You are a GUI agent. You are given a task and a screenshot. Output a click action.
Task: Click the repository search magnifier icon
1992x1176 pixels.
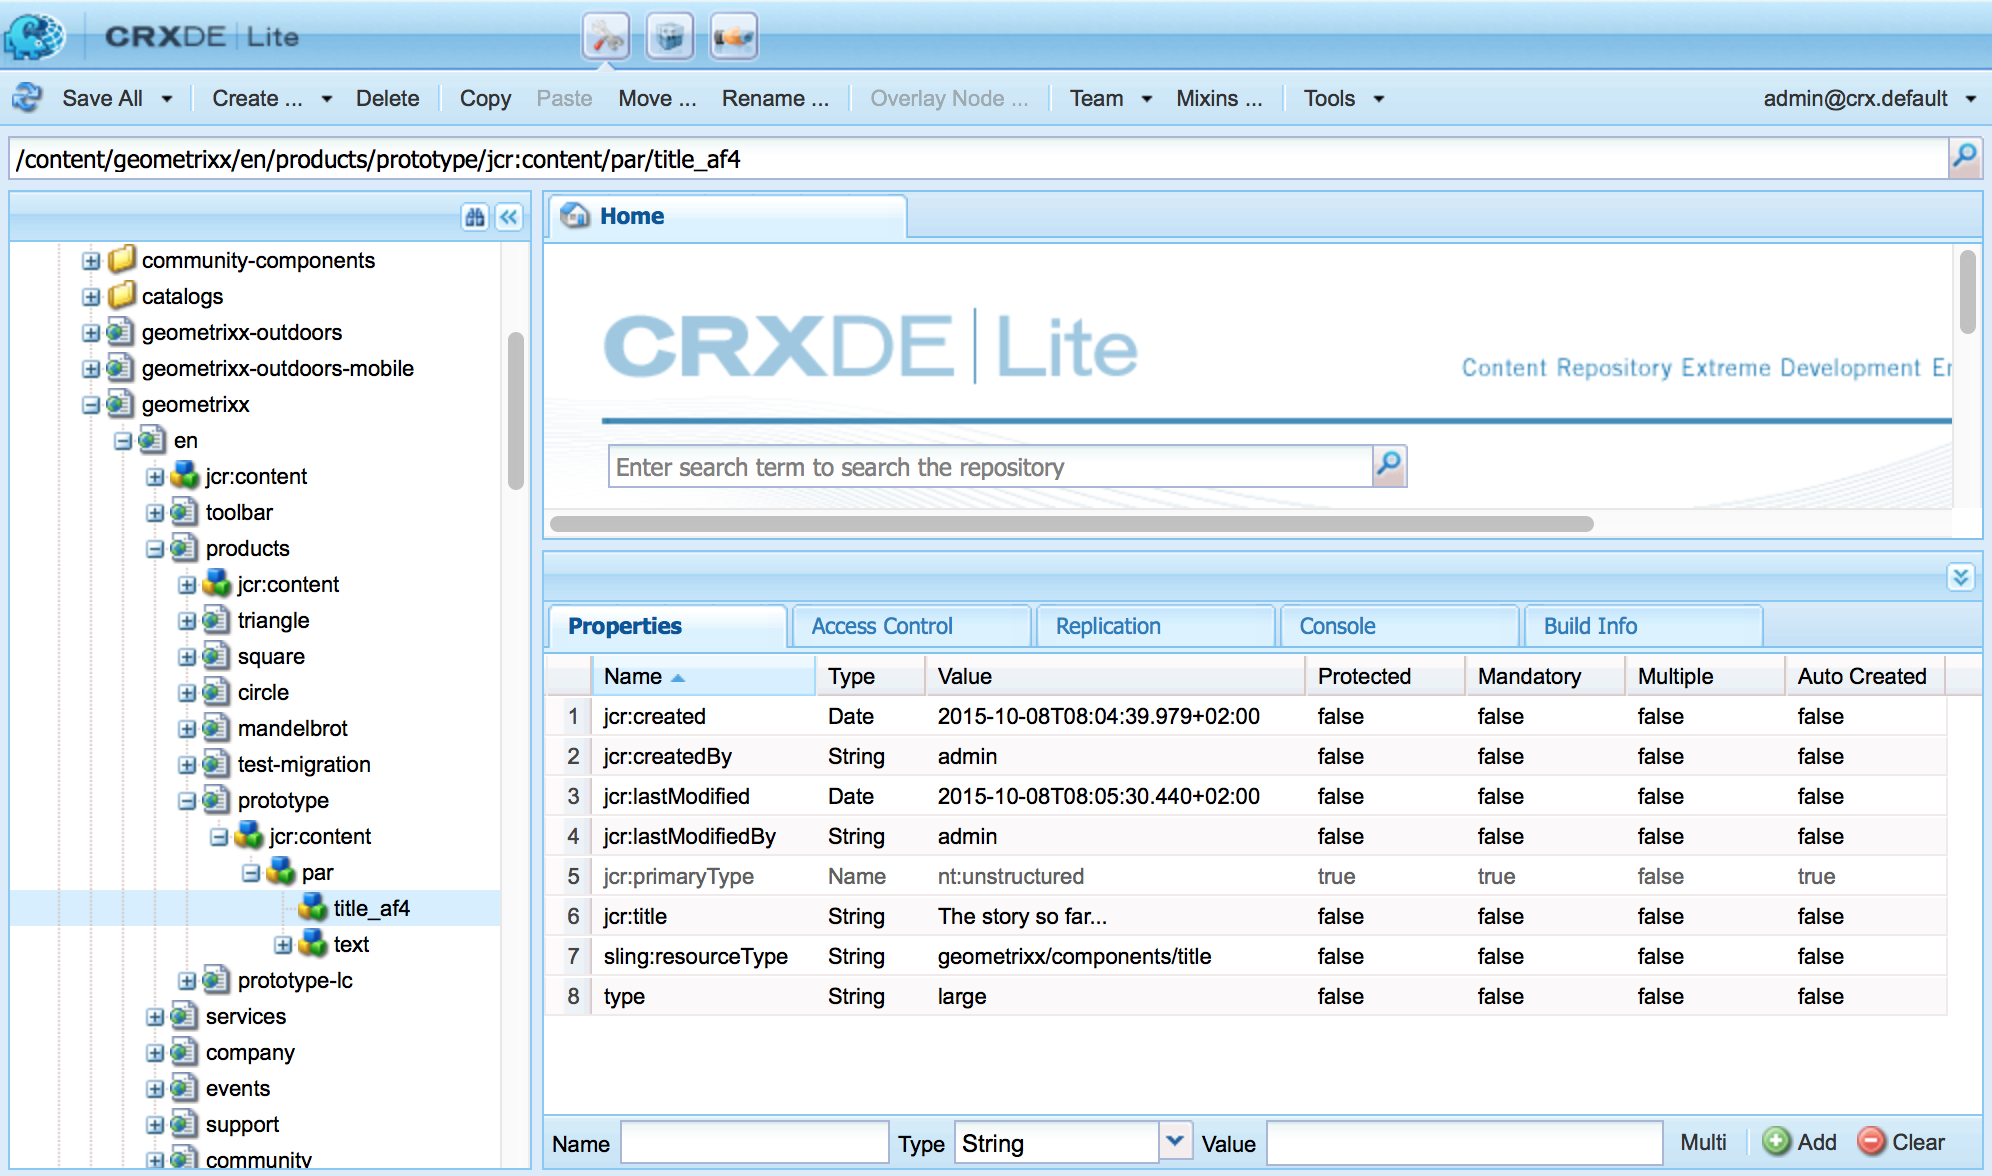point(1389,466)
